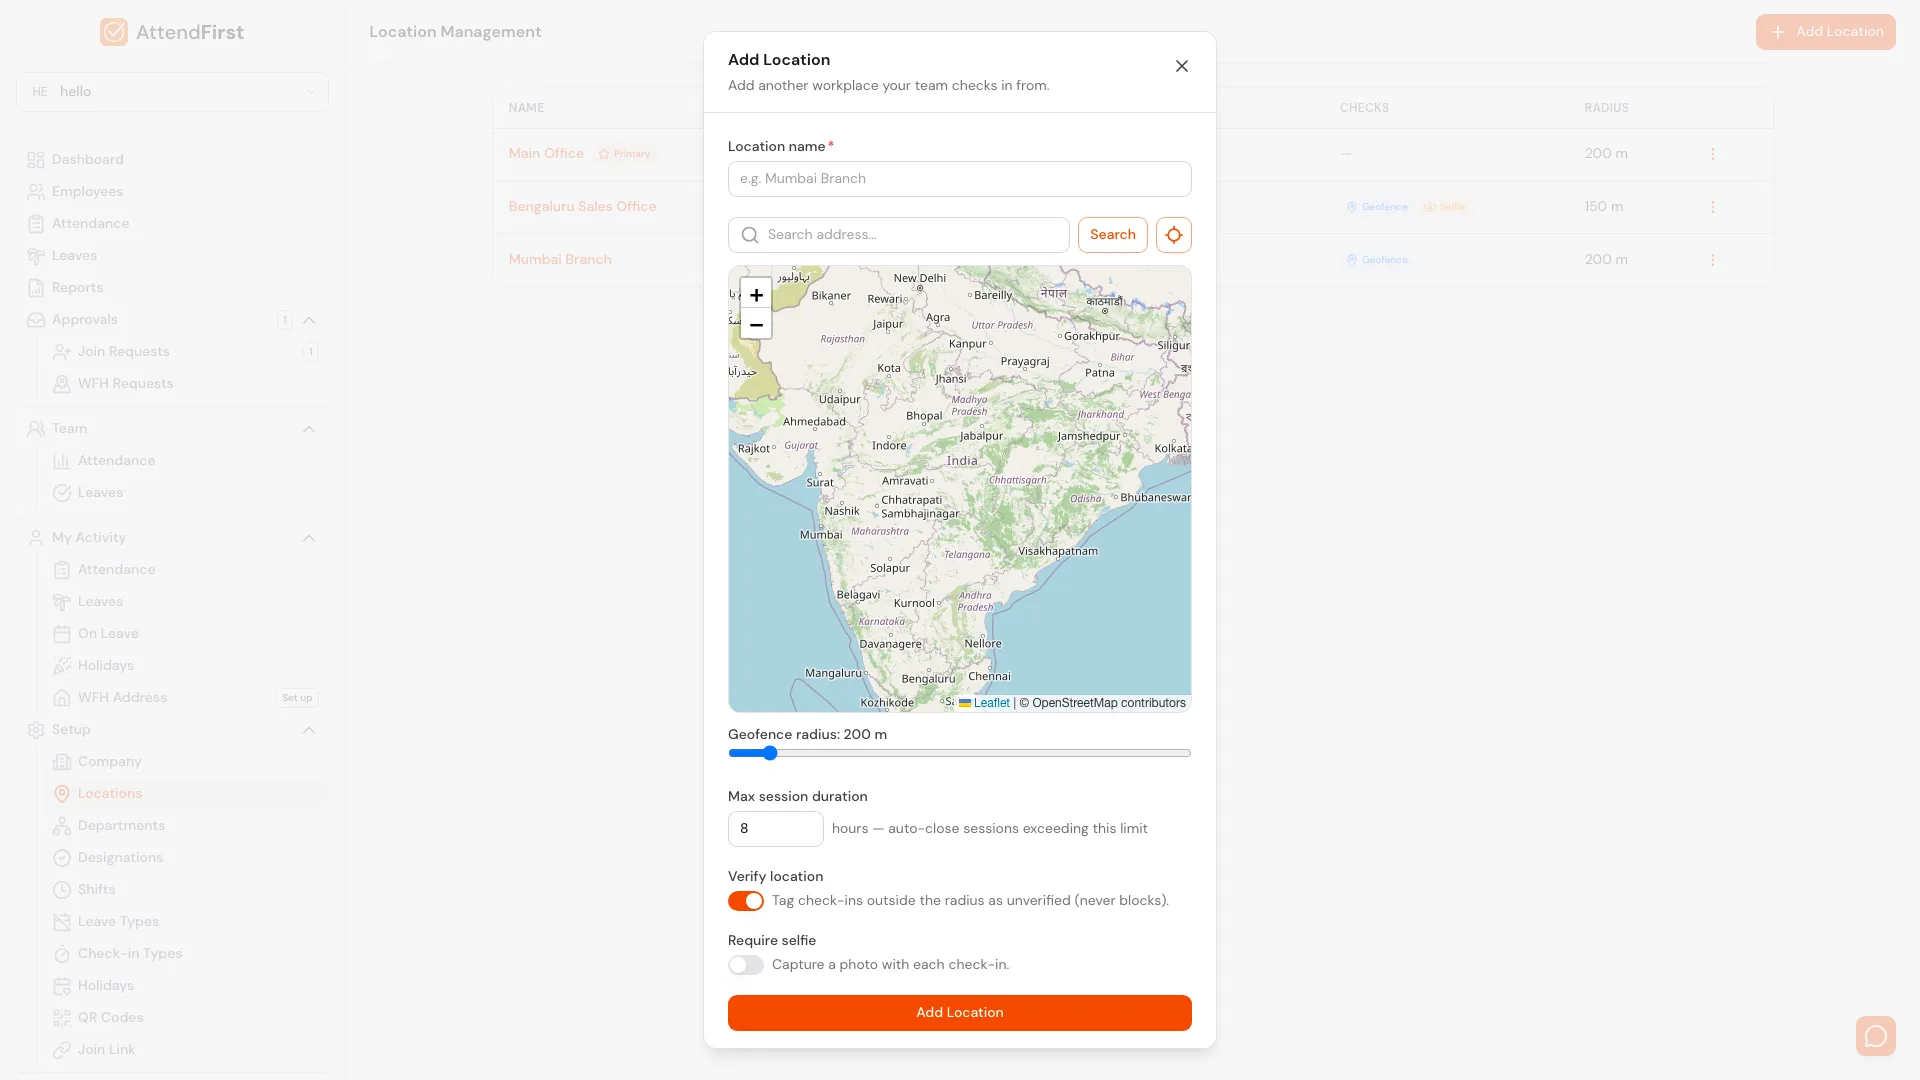The image size is (1920, 1080).
Task: Click the Dashboard sidebar icon
Action: pos(36,160)
